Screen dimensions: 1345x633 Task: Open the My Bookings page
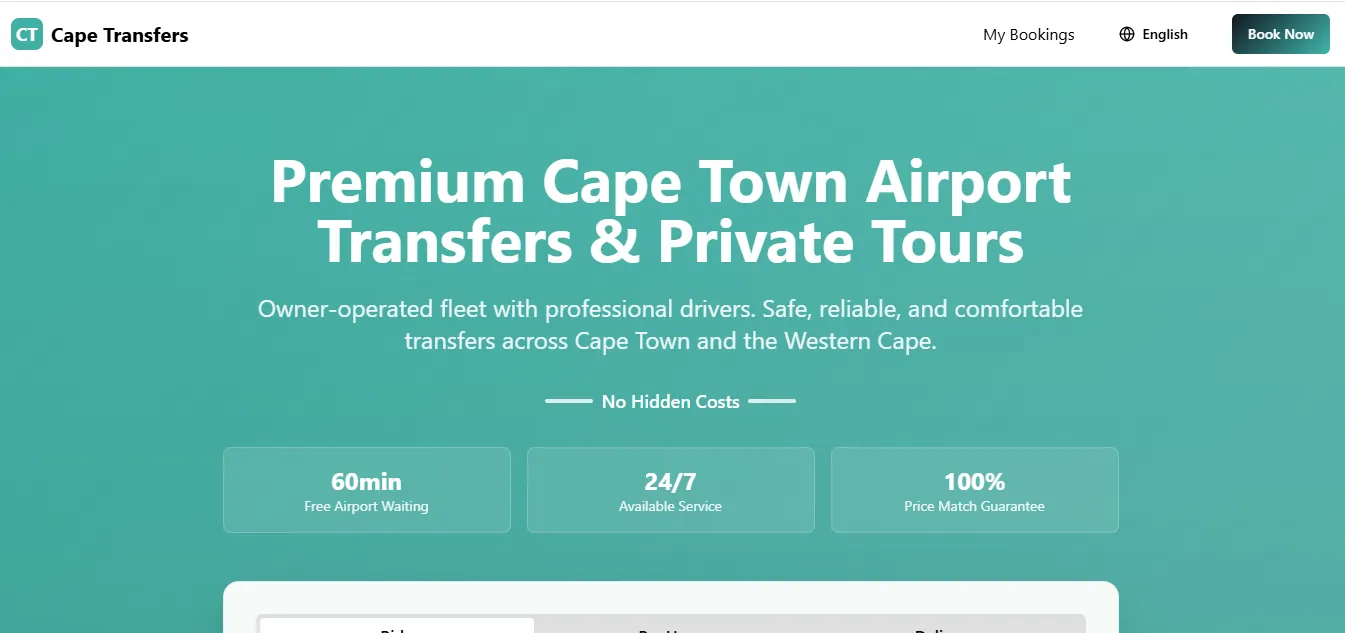point(1028,35)
